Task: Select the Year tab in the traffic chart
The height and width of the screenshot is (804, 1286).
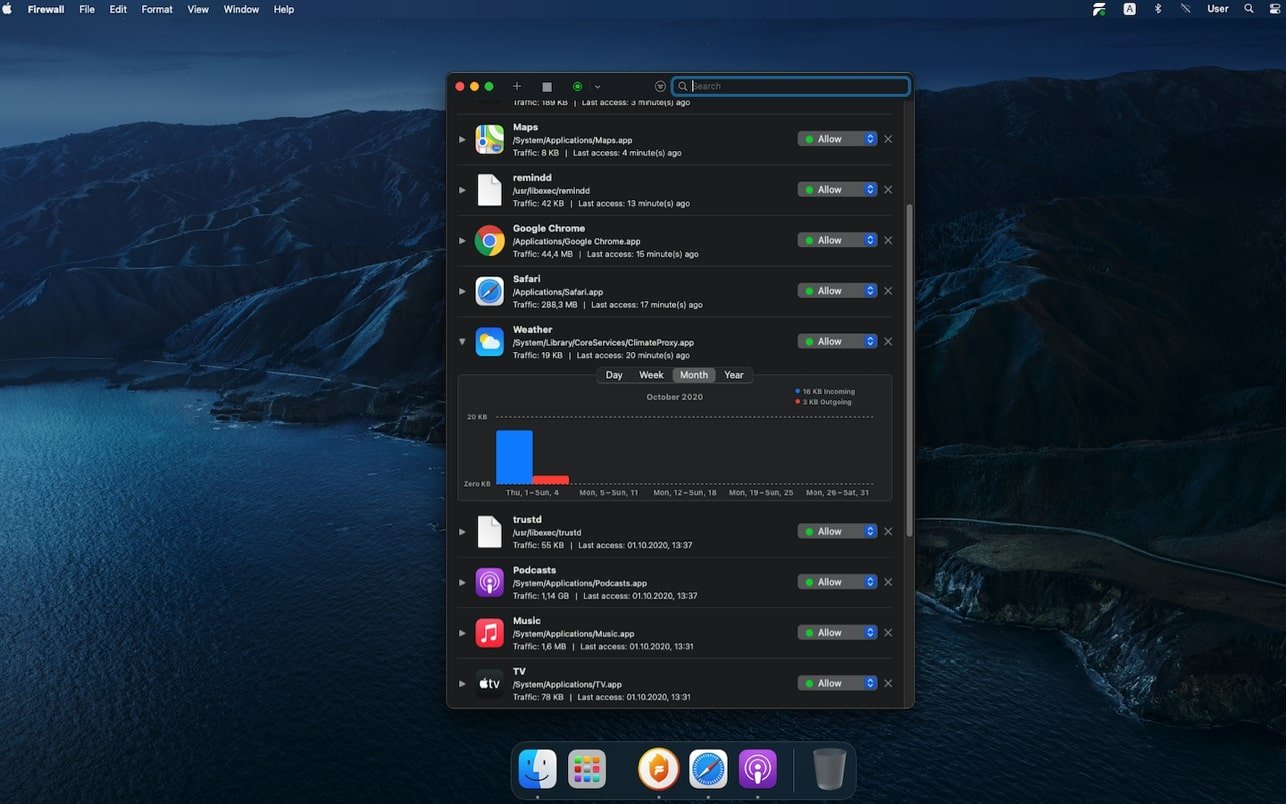Action: pos(734,375)
